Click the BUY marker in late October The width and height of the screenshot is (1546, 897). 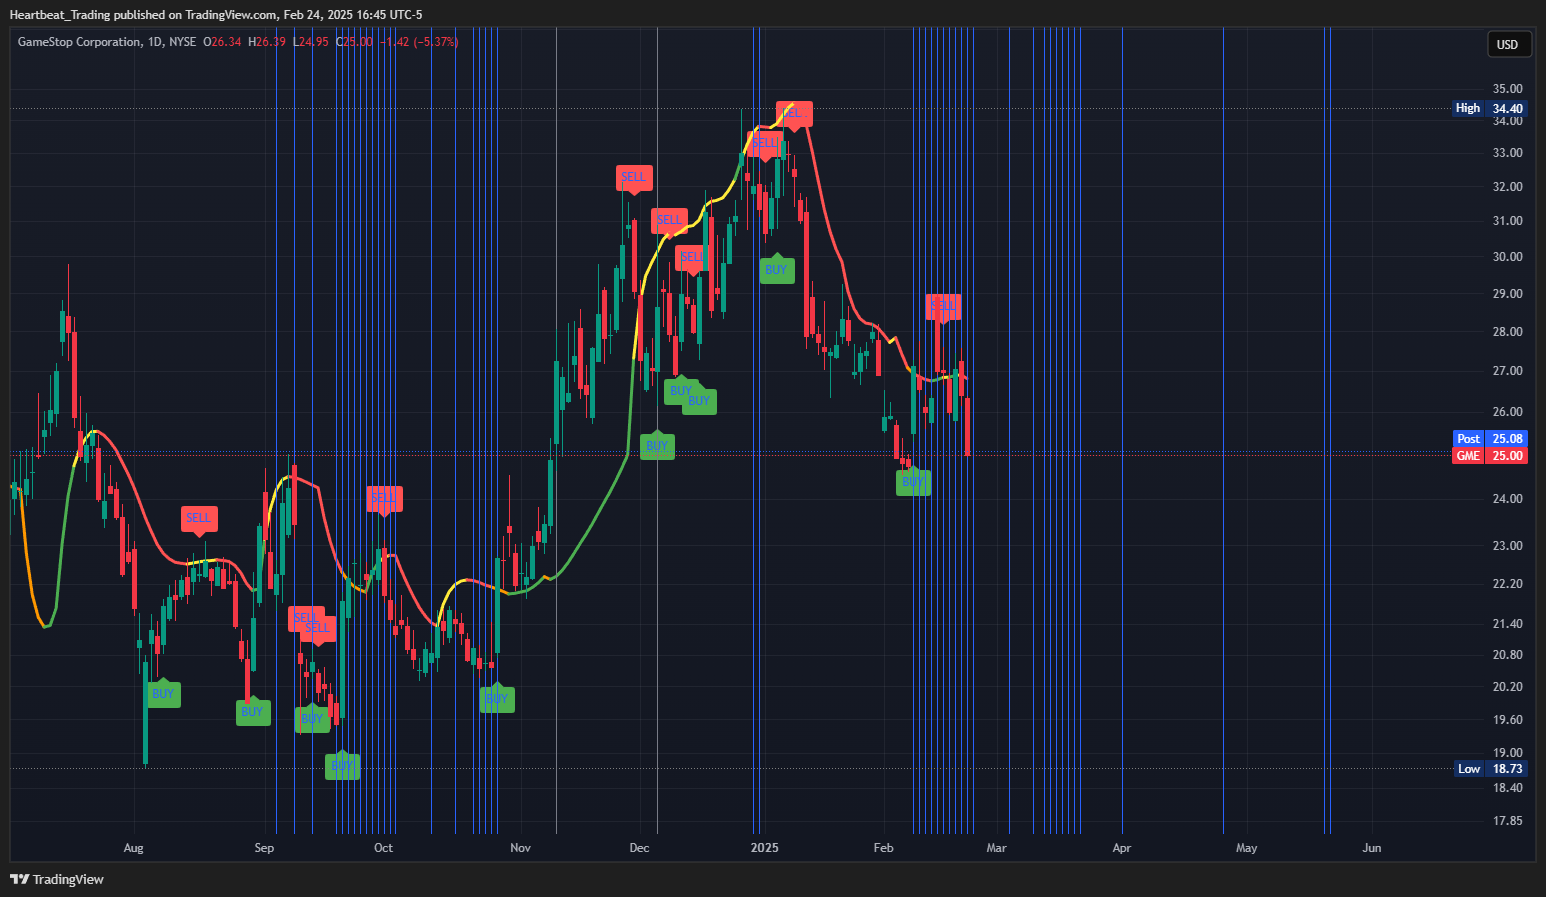(x=497, y=699)
